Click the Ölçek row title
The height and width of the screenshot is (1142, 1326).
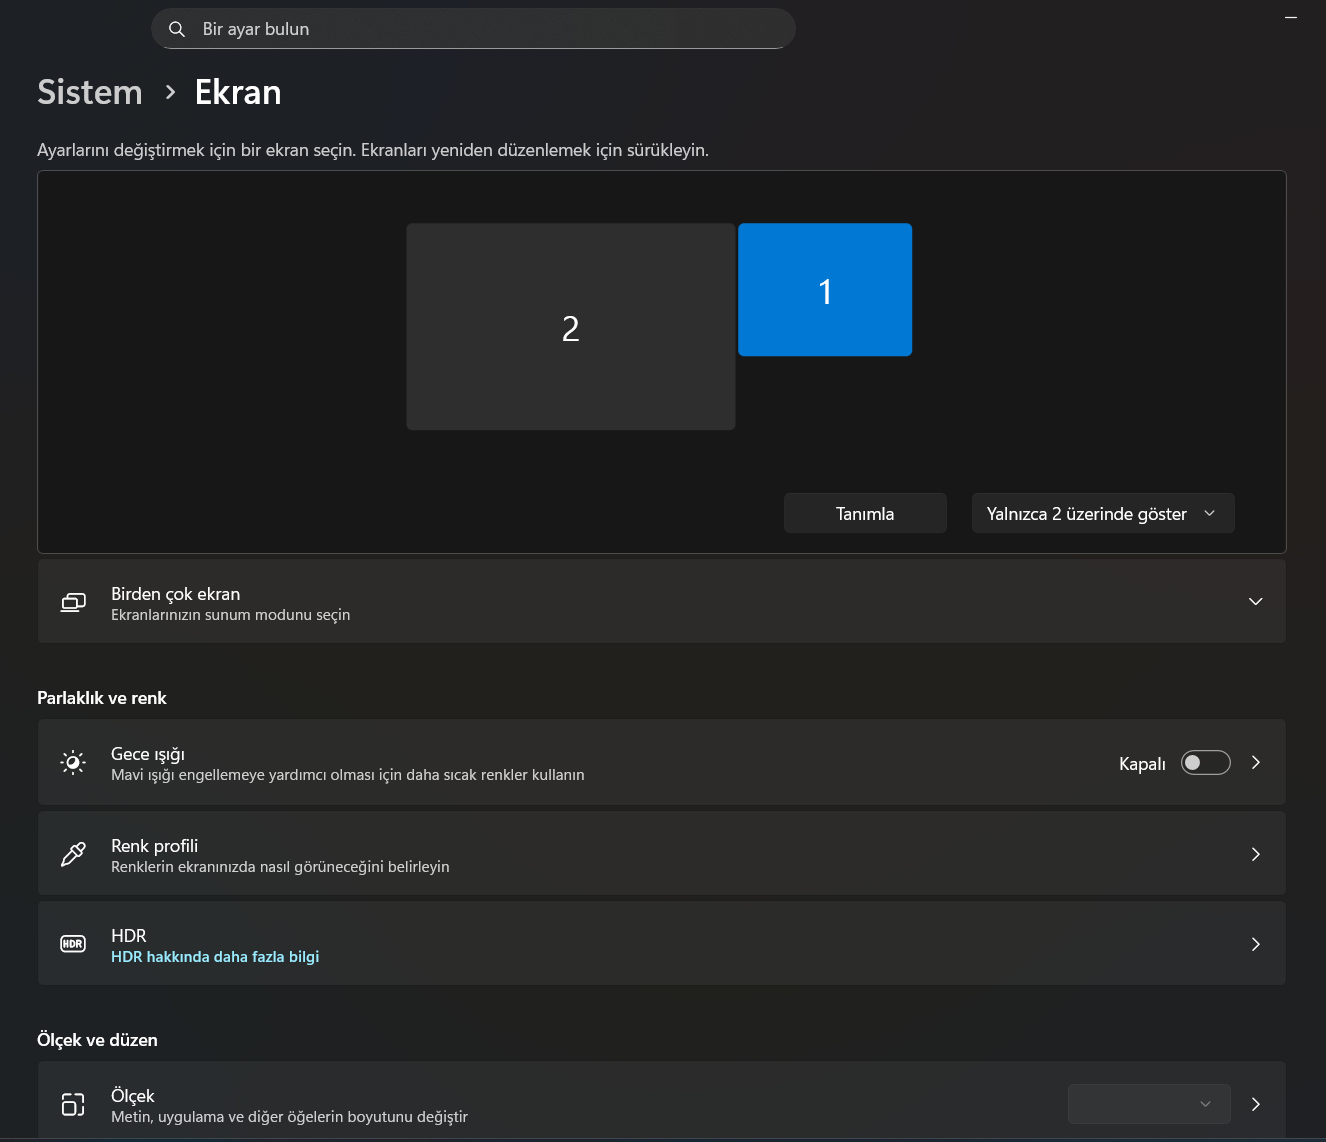click(133, 1096)
